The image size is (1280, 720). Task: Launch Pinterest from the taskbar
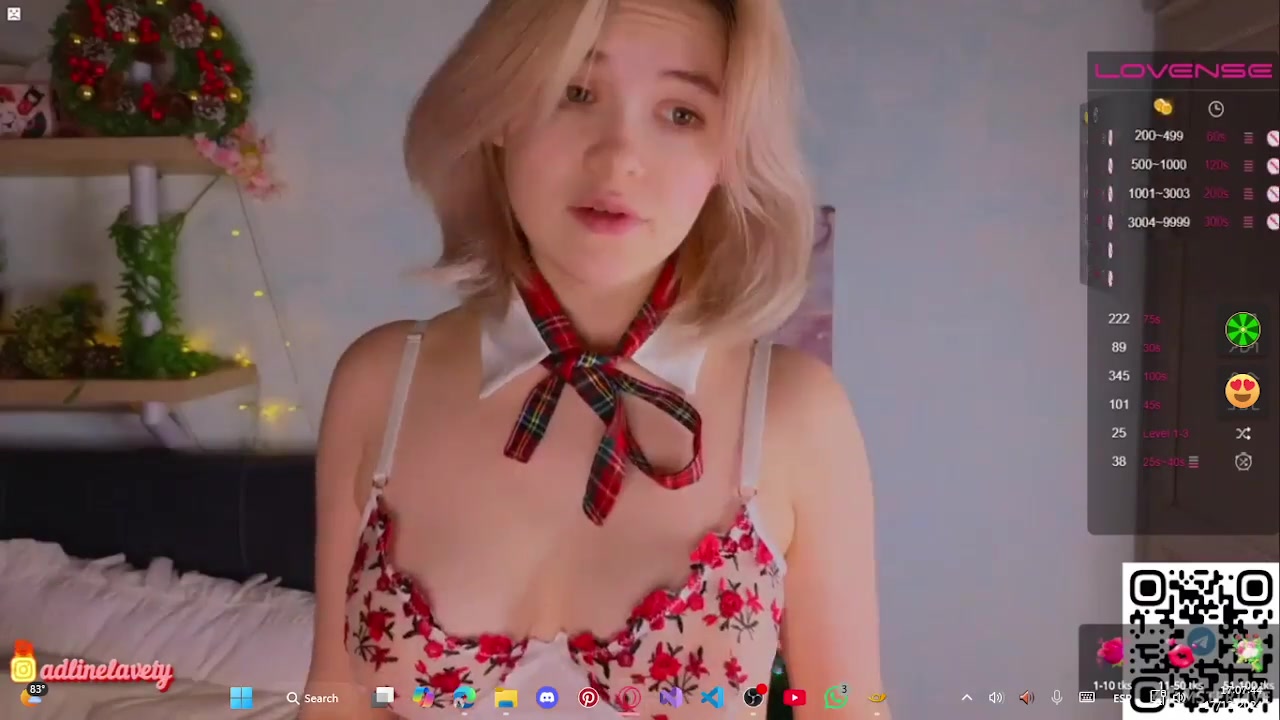point(588,698)
